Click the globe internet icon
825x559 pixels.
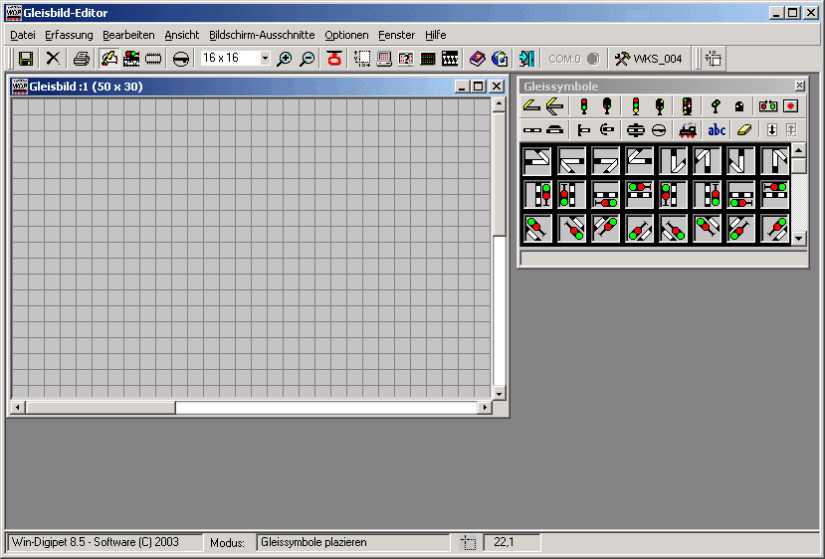coord(499,58)
